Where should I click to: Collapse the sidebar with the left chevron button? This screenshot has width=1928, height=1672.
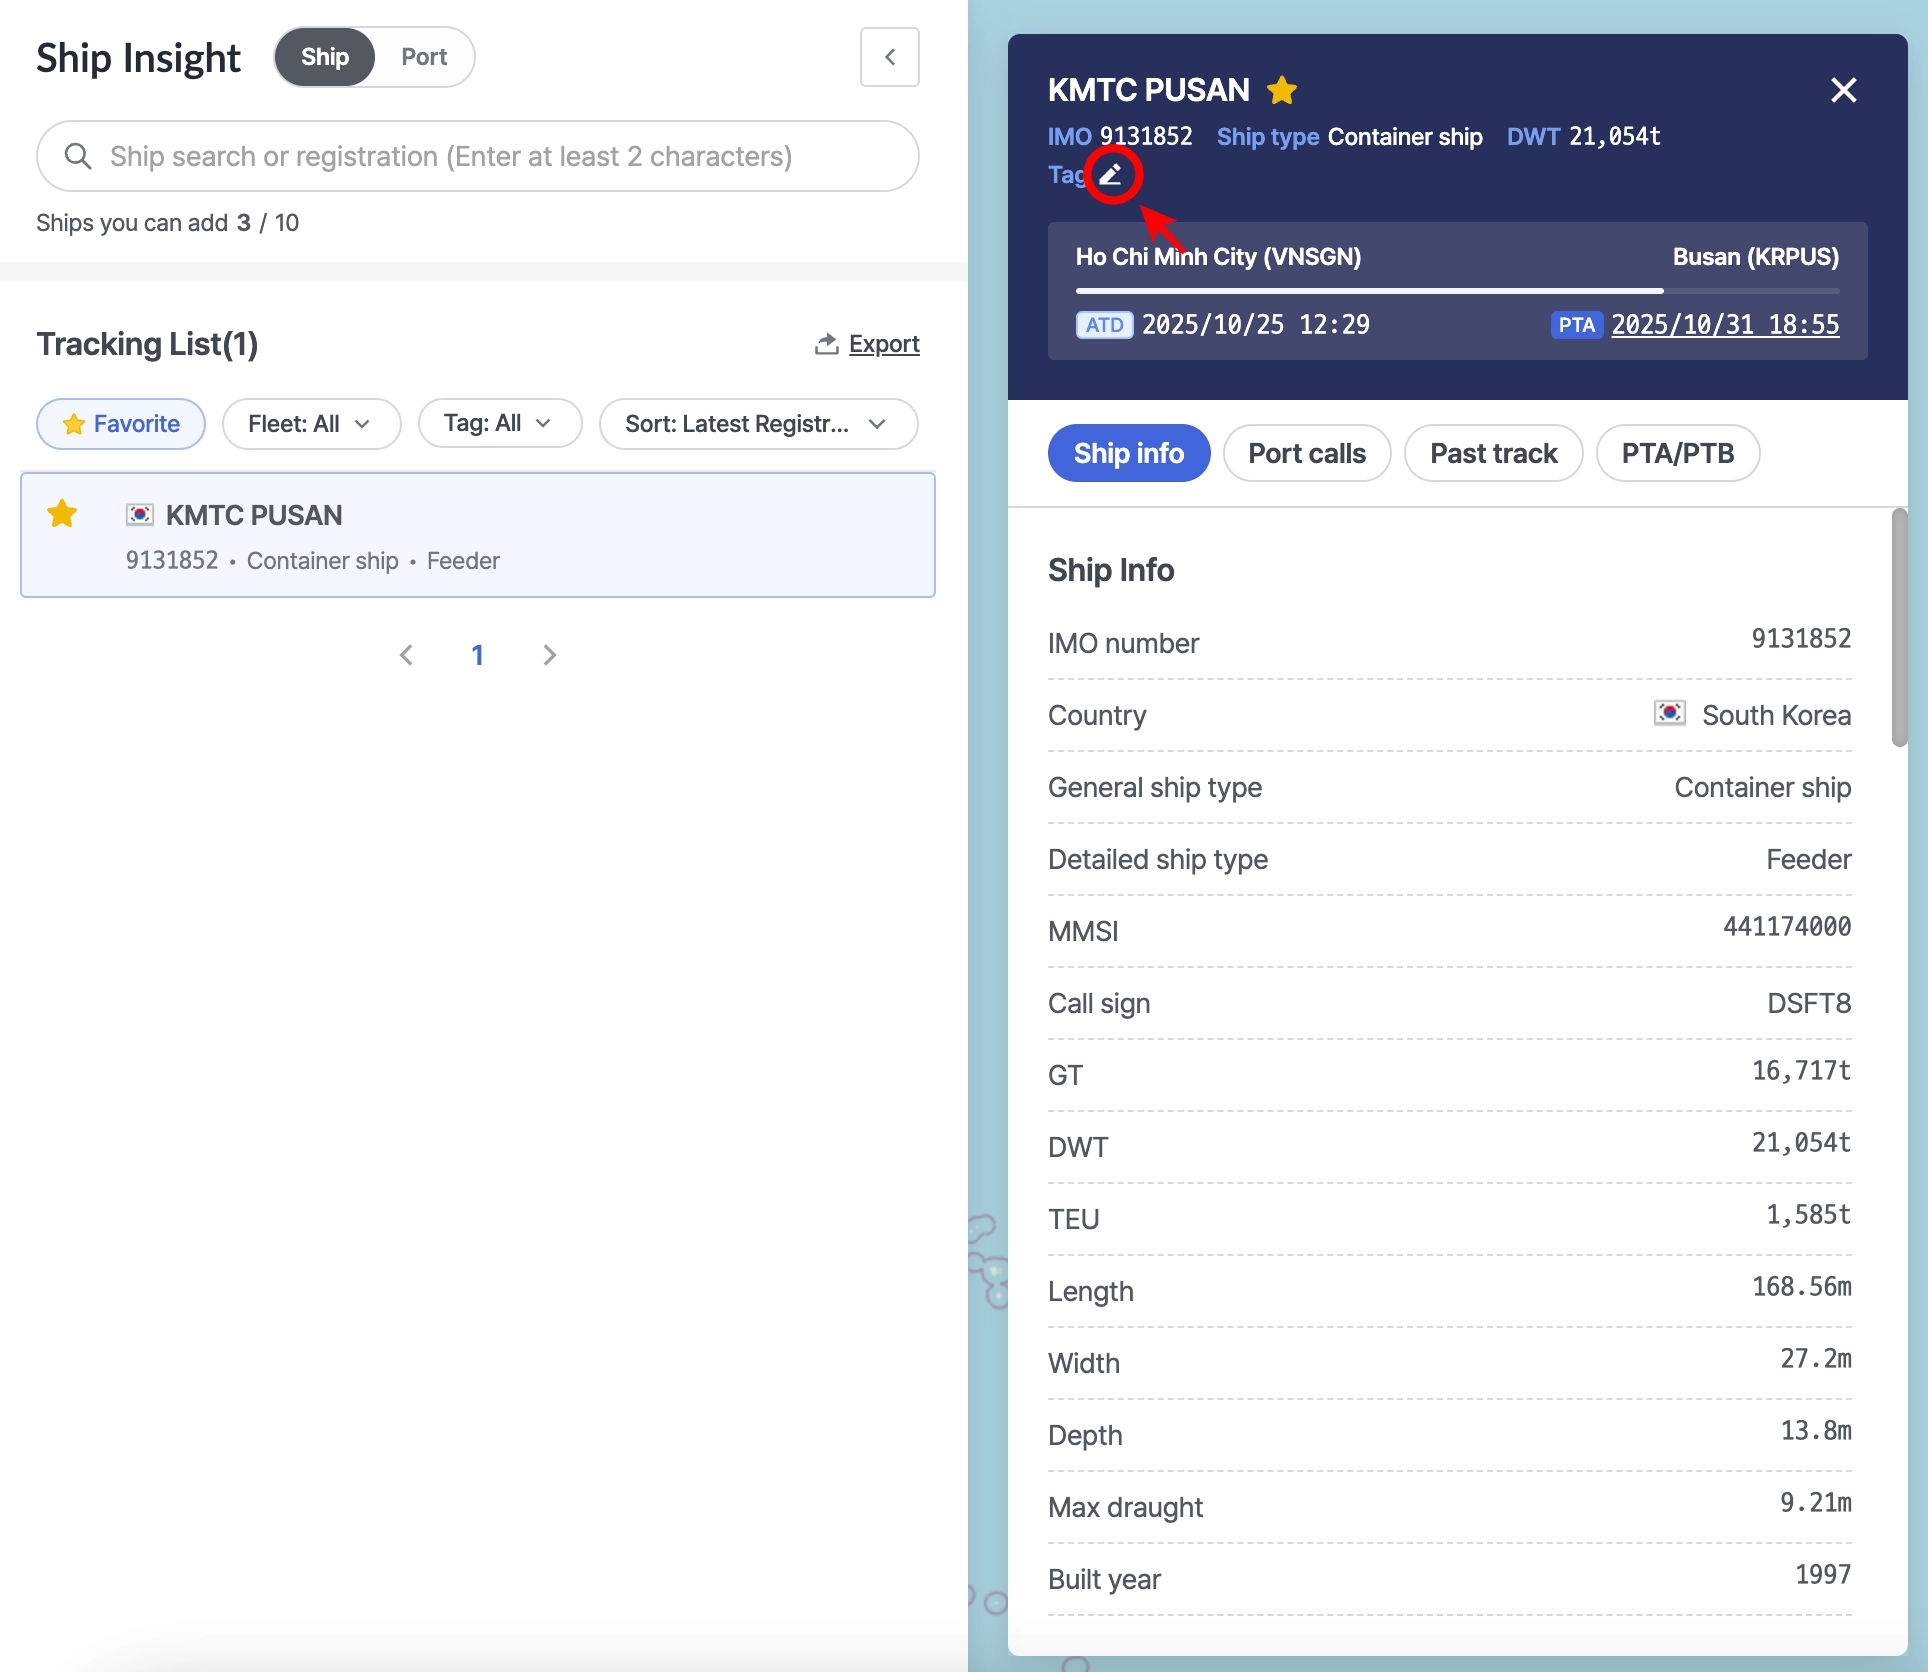[889, 57]
